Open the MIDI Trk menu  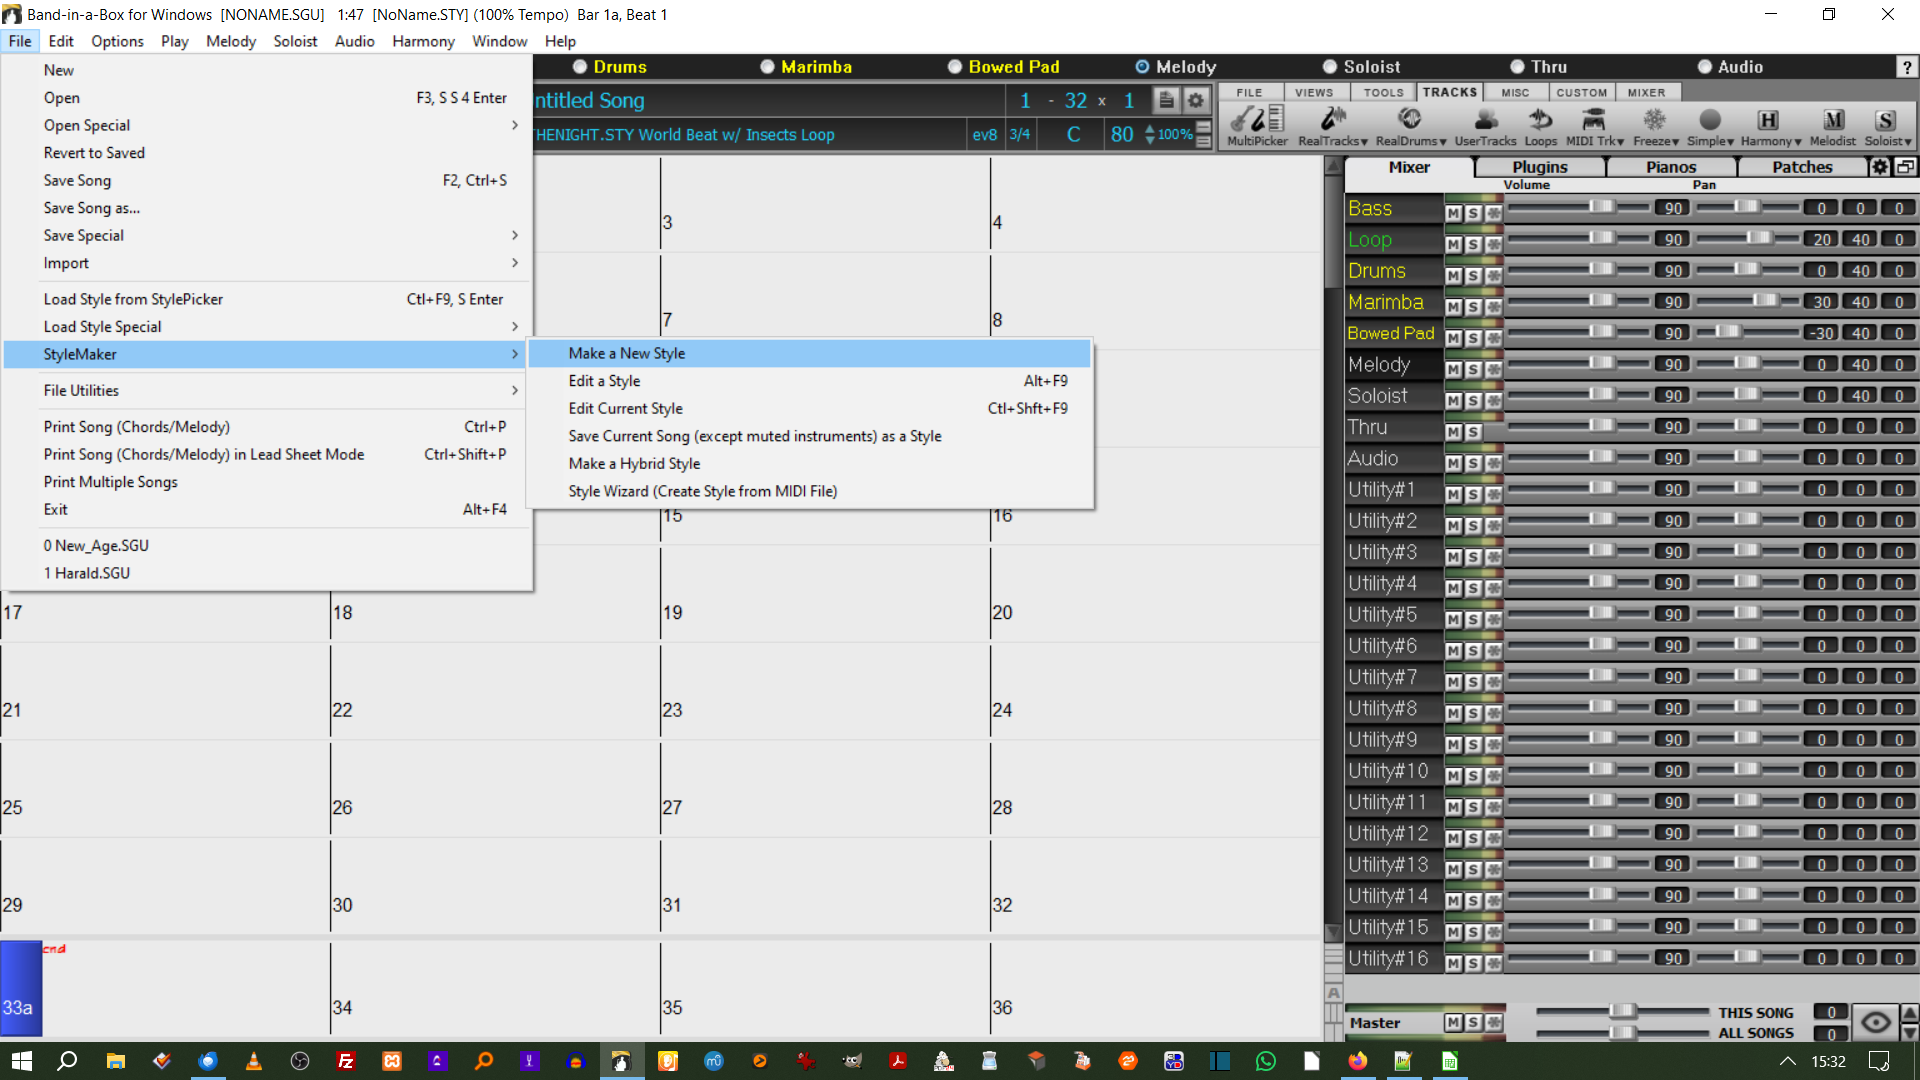click(1594, 126)
